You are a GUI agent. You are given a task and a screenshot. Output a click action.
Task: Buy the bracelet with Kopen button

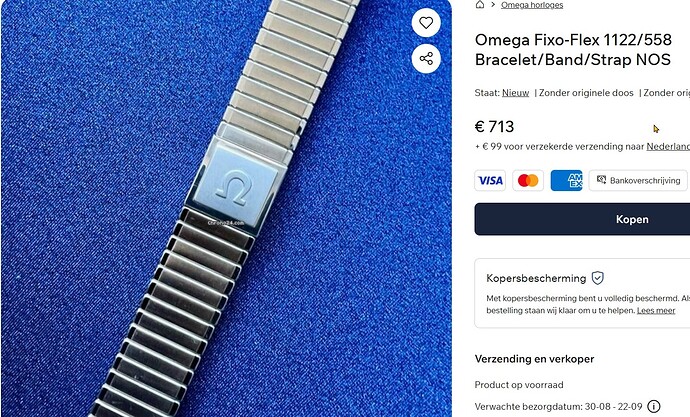click(x=582, y=219)
